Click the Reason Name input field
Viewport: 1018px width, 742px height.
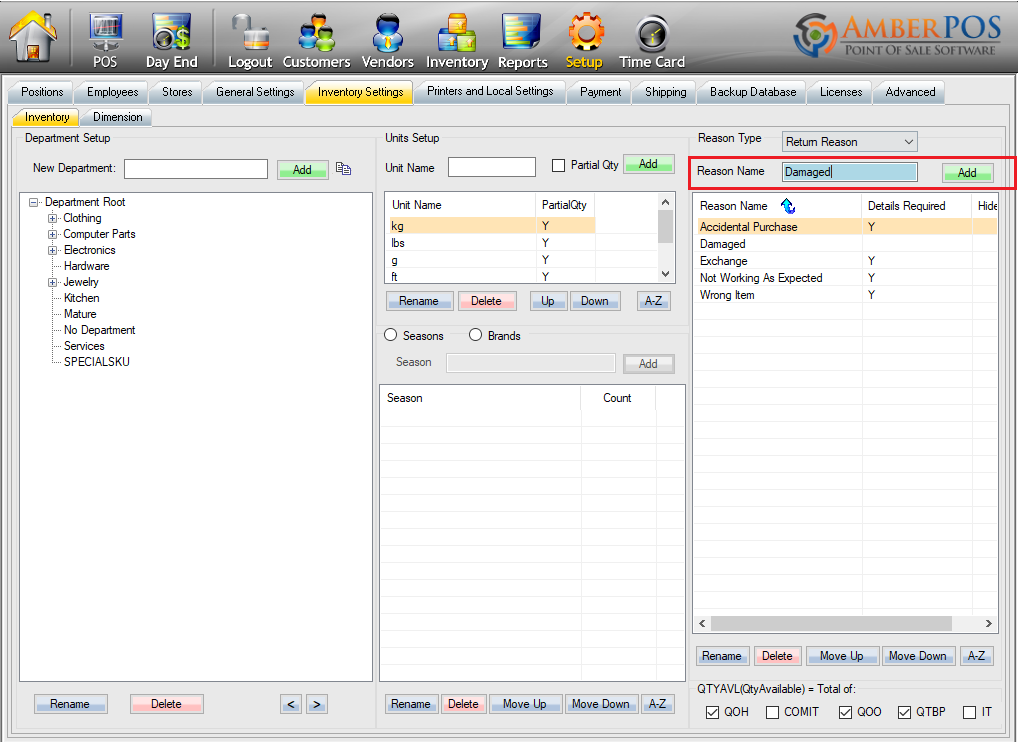pyautogui.click(x=850, y=172)
